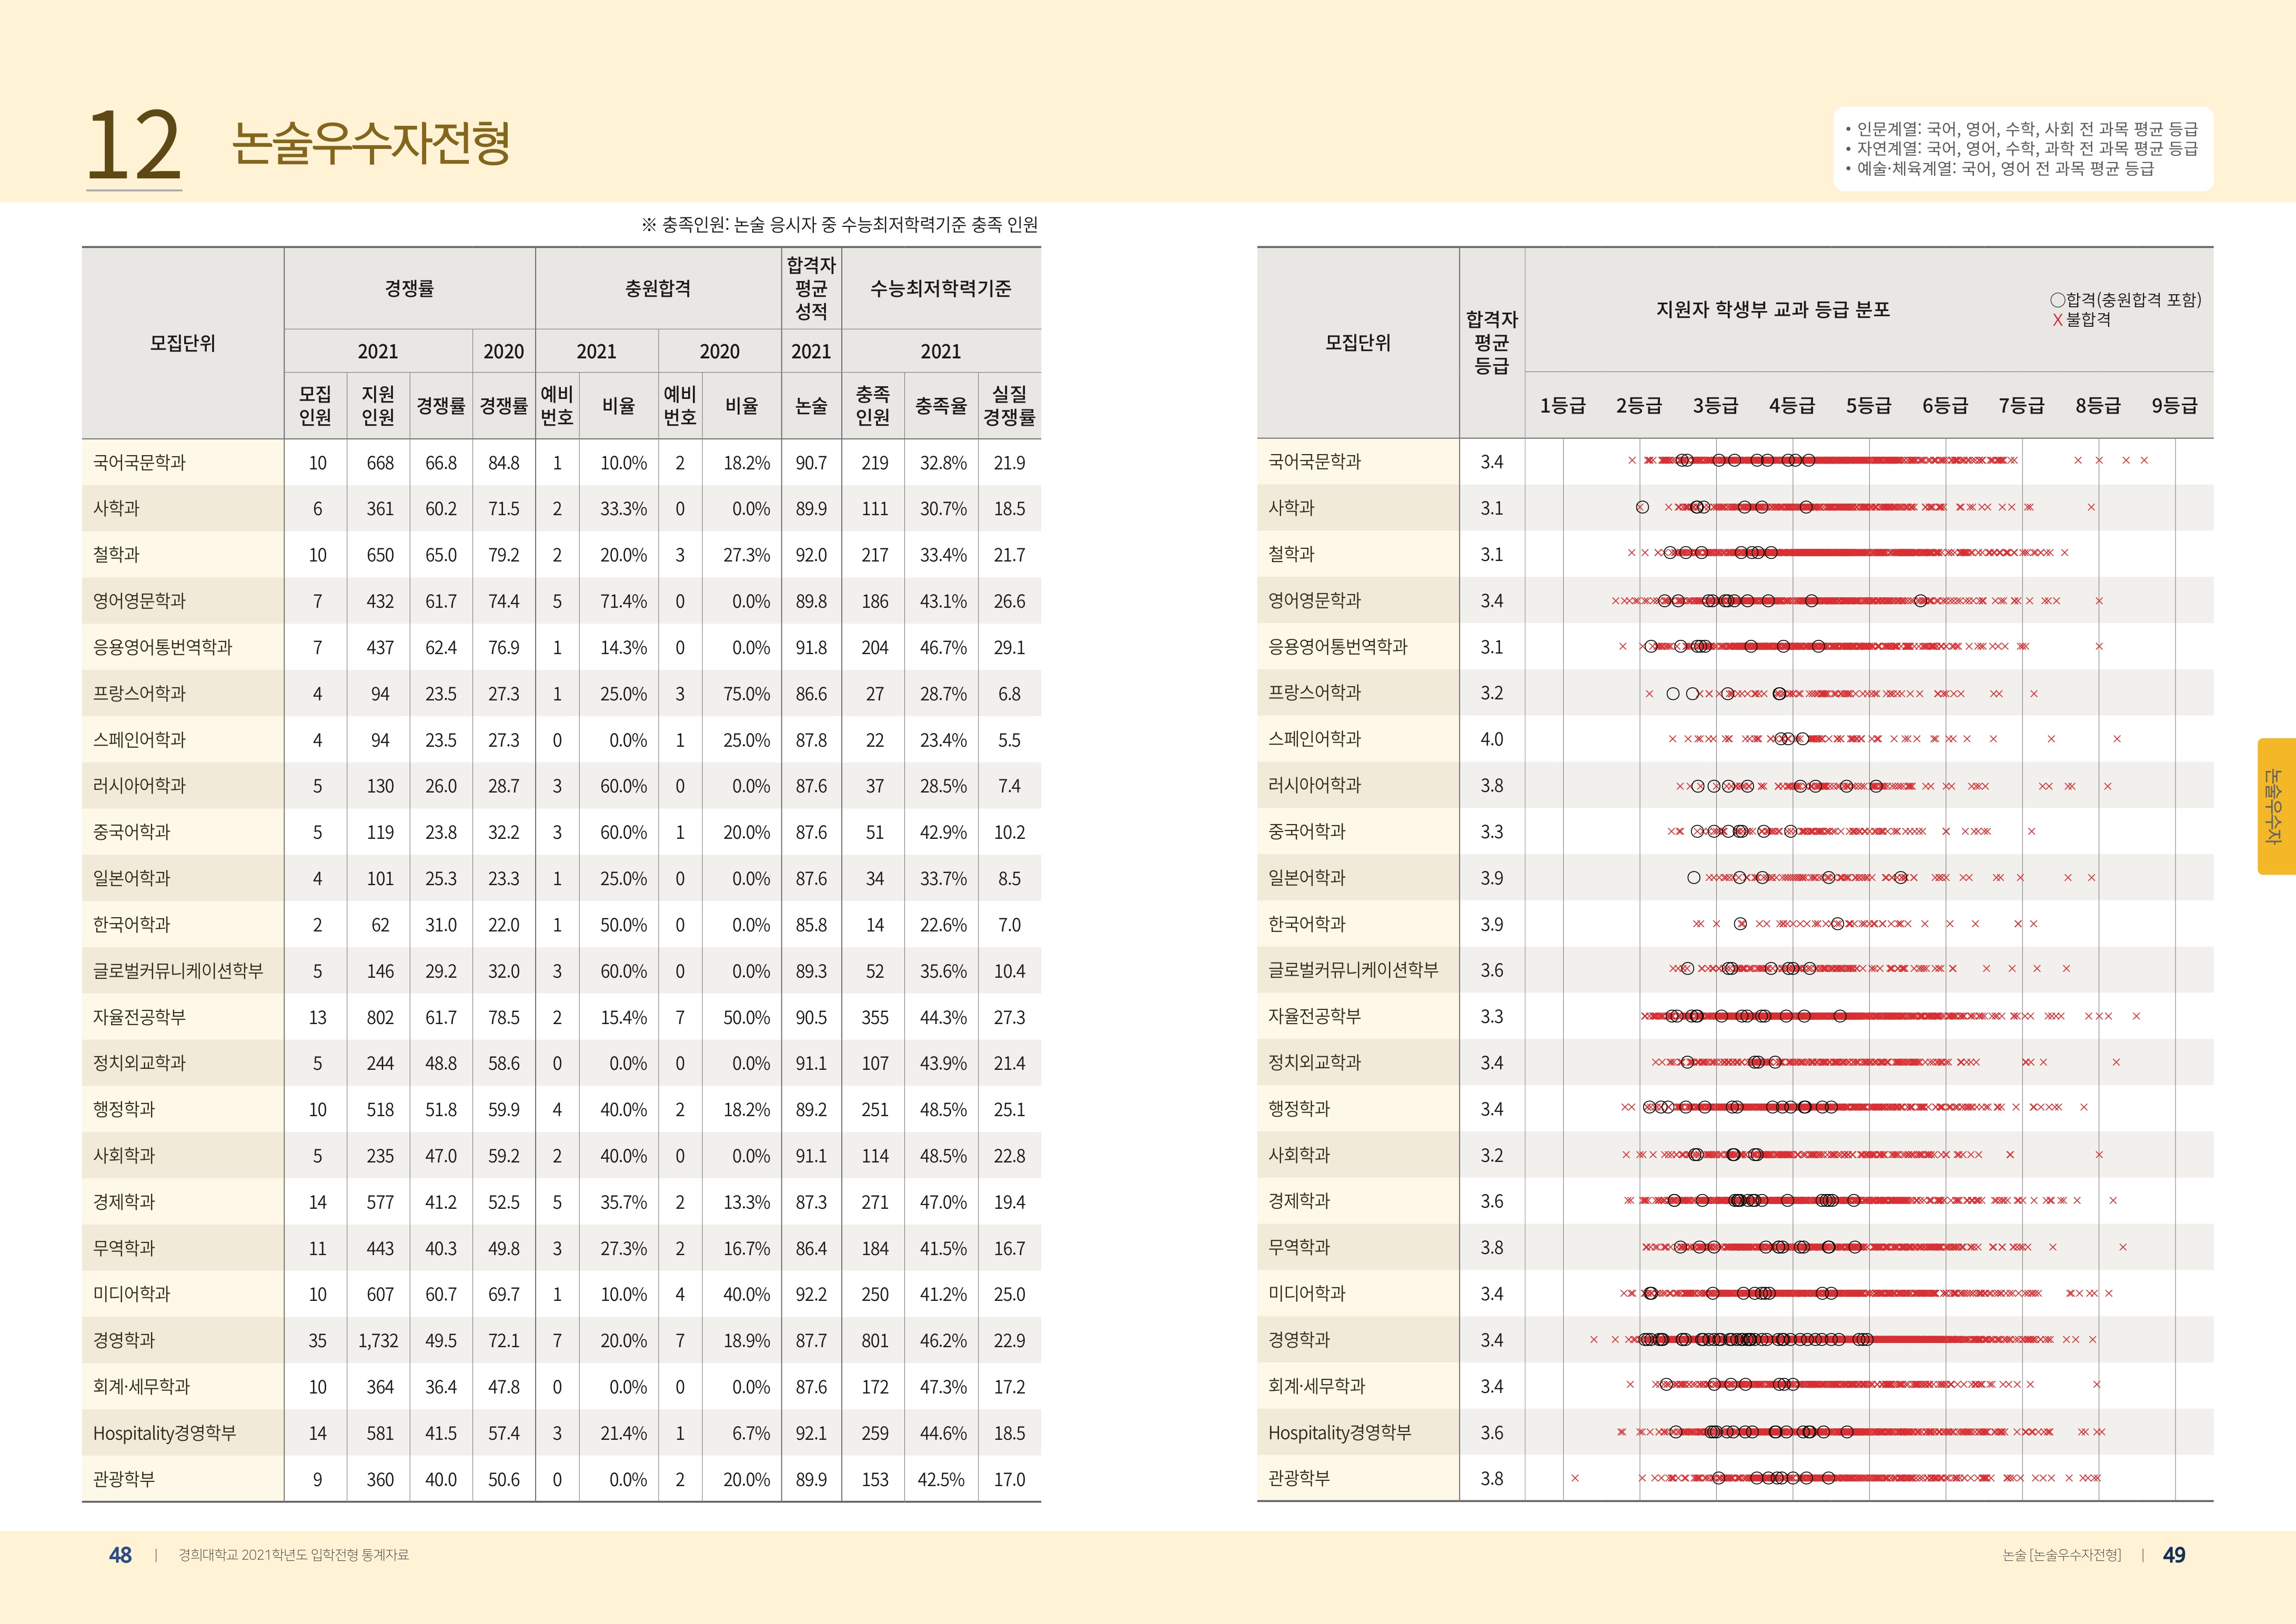Click the yellow 논술우수자 side tab
The width and height of the screenshot is (2296, 1624).
pyautogui.click(x=2275, y=806)
